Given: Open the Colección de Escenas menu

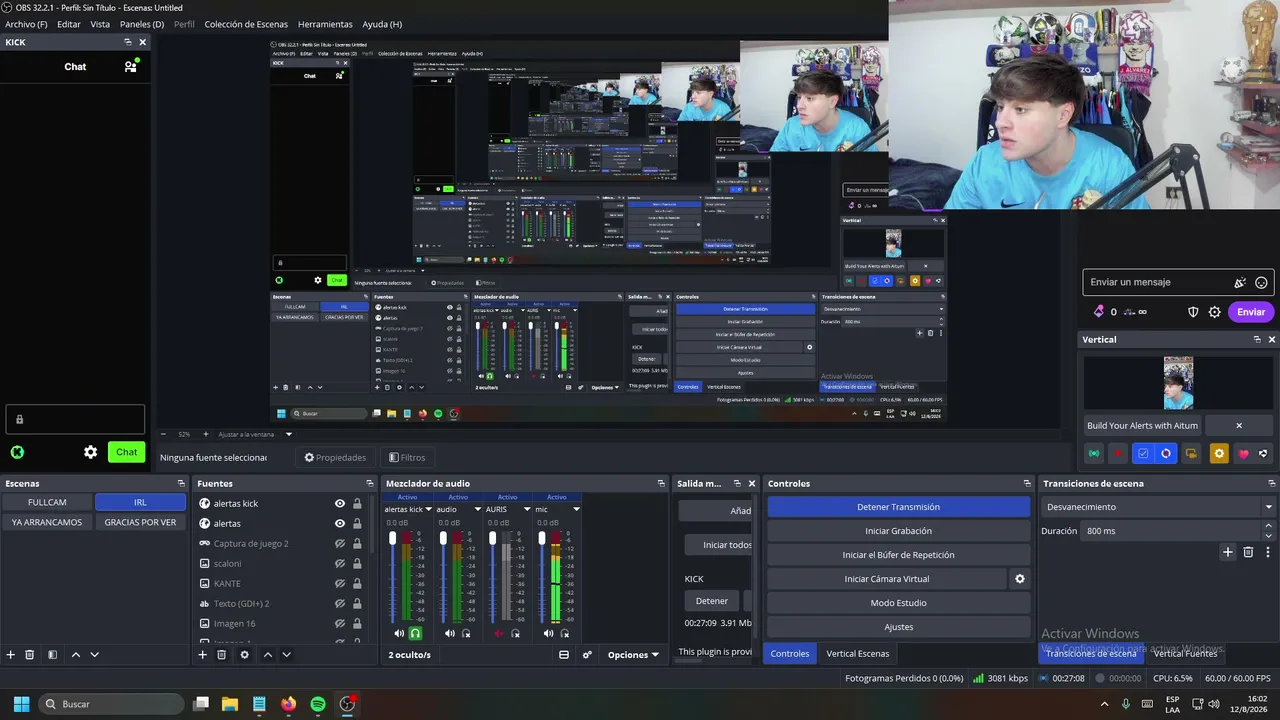Looking at the screenshot, I should (x=246, y=24).
